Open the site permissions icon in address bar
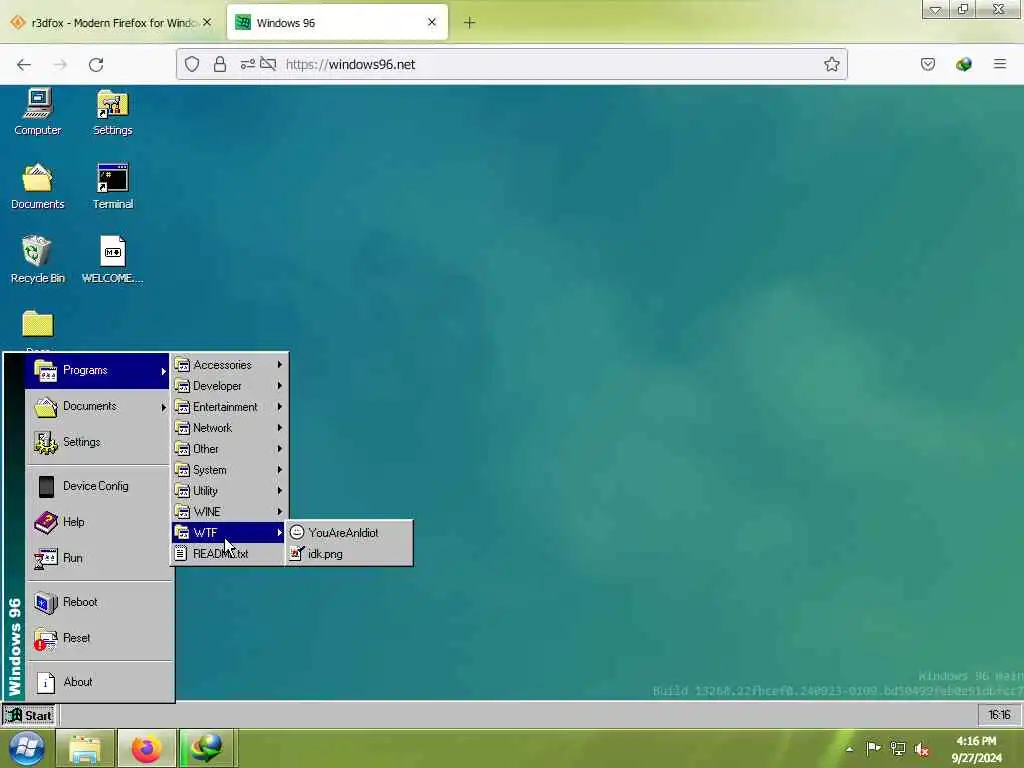 [248, 64]
